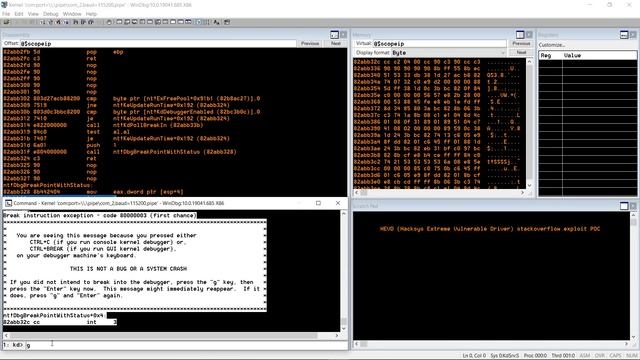Click the Thrd 001:0 status entry
640x360 pixels.
[x=563, y=356]
